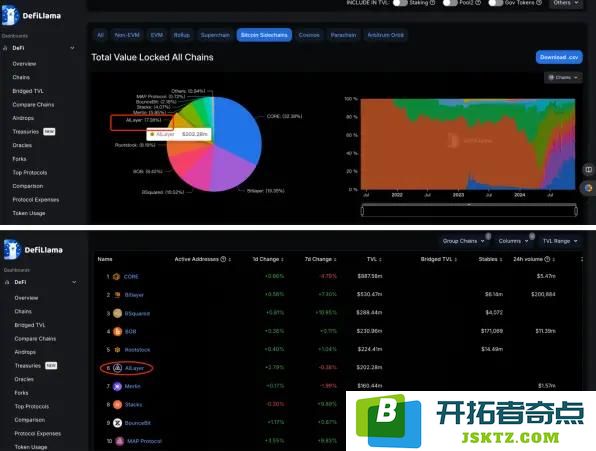Enable the Pool2 toggle

pyautogui.click(x=450, y=3)
